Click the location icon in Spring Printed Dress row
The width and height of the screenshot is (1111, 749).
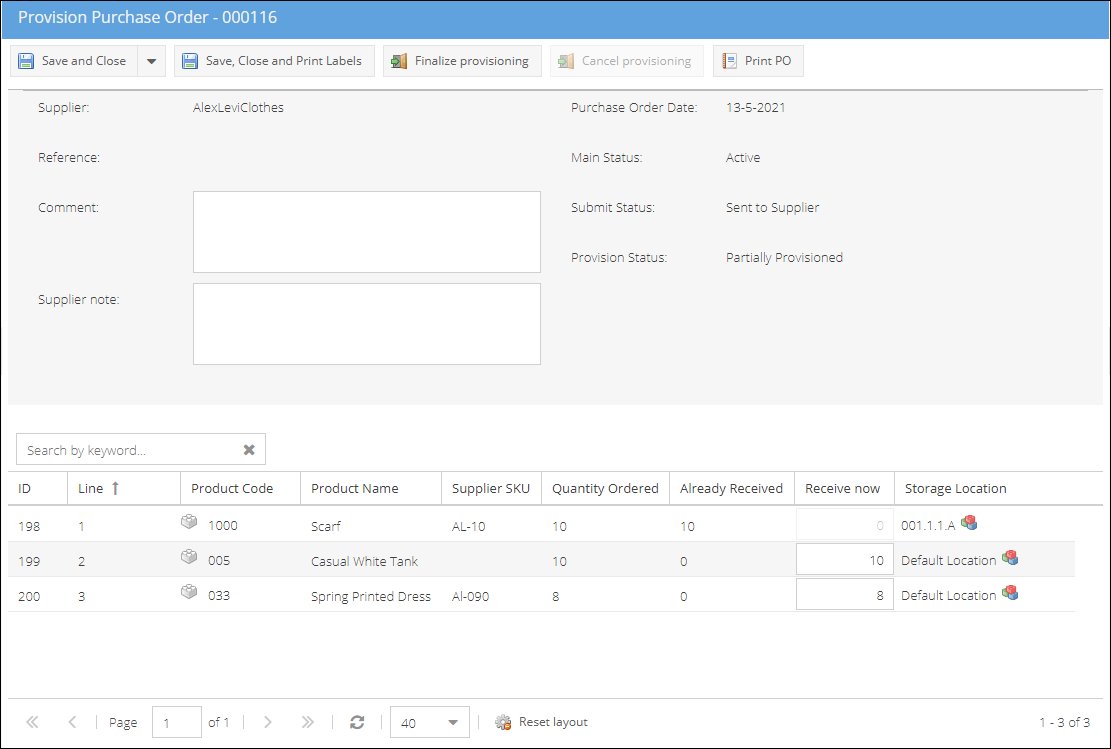pos(1010,592)
